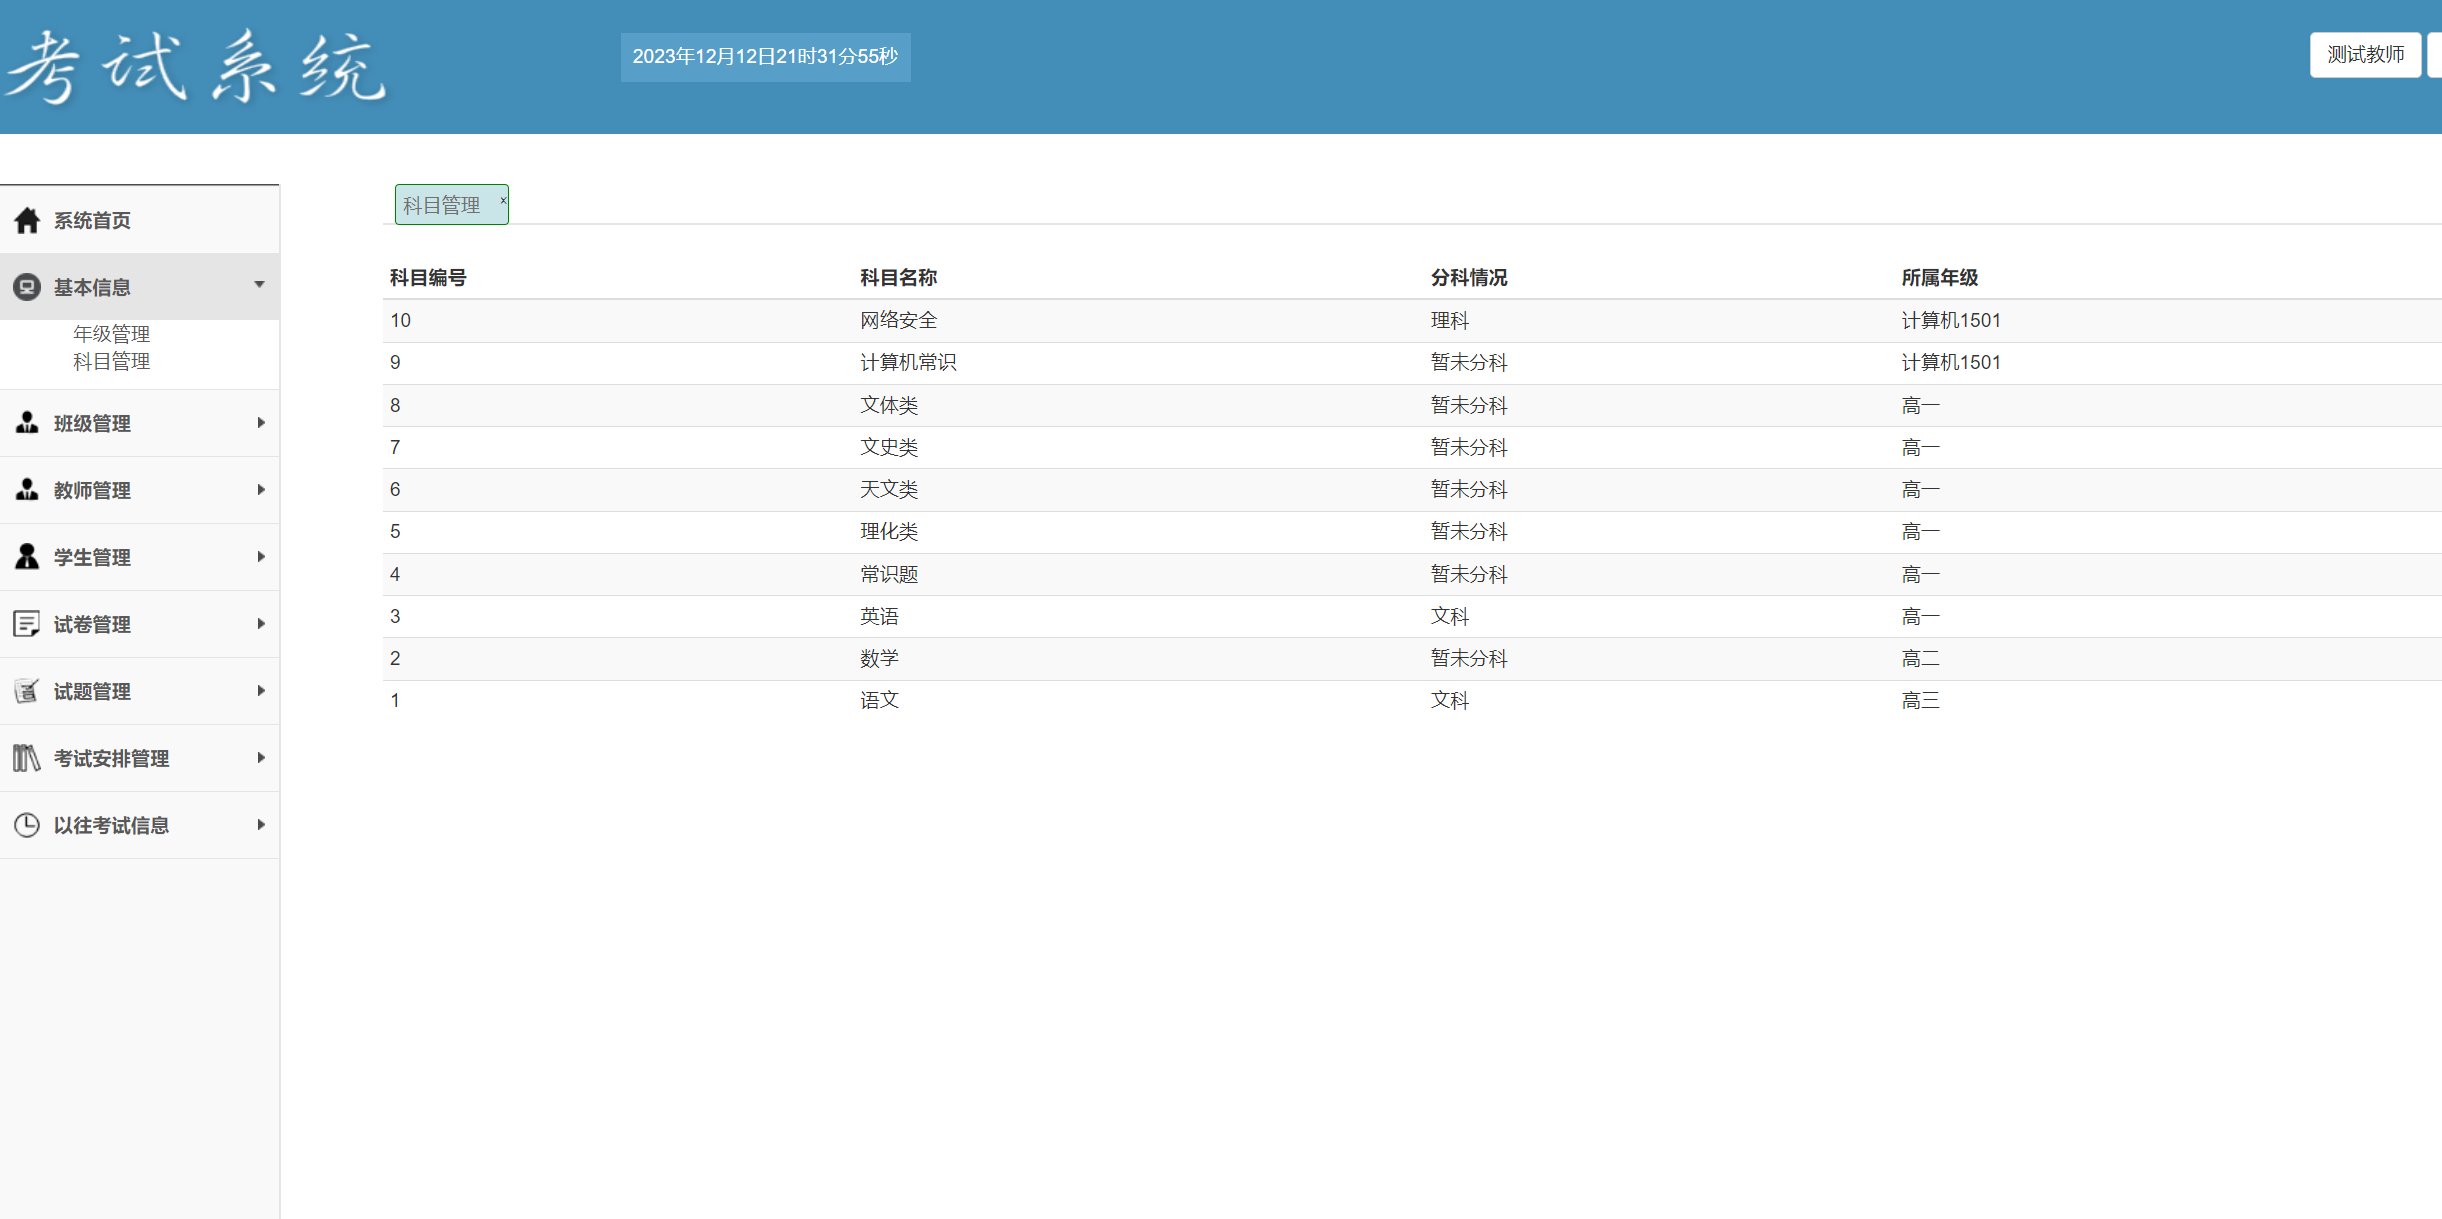2442x1219 pixels.
Task: Click the 基本信息 circle icon
Action: pyautogui.click(x=27, y=287)
